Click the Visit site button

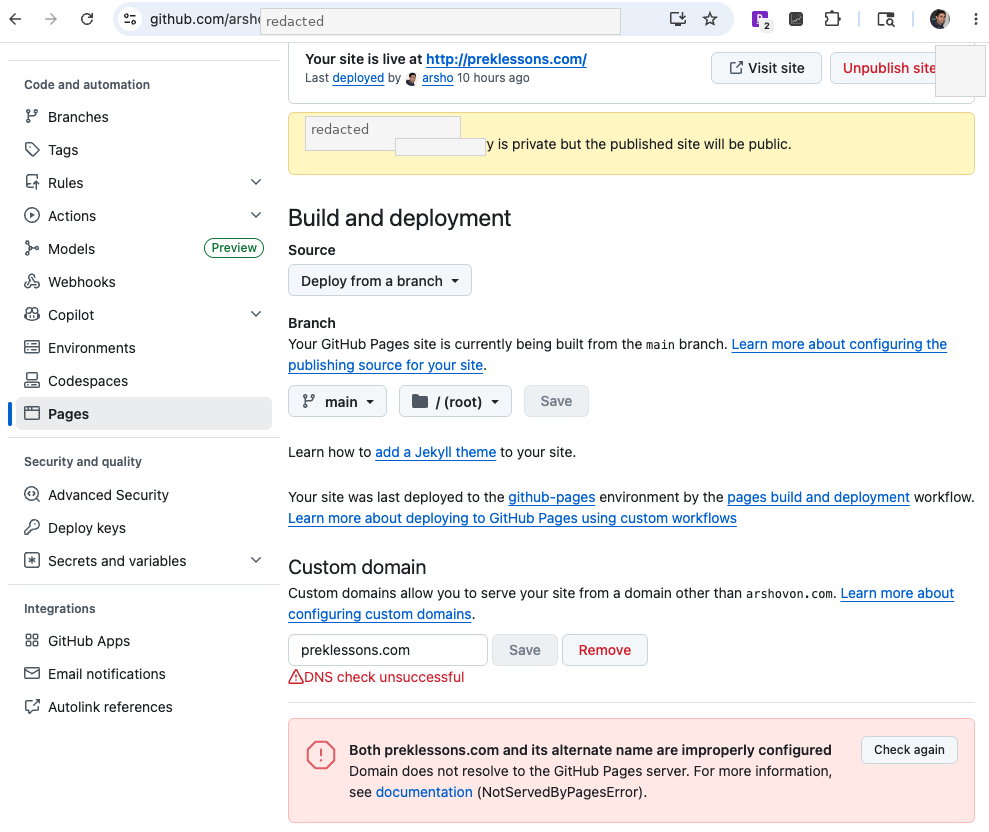tap(766, 68)
